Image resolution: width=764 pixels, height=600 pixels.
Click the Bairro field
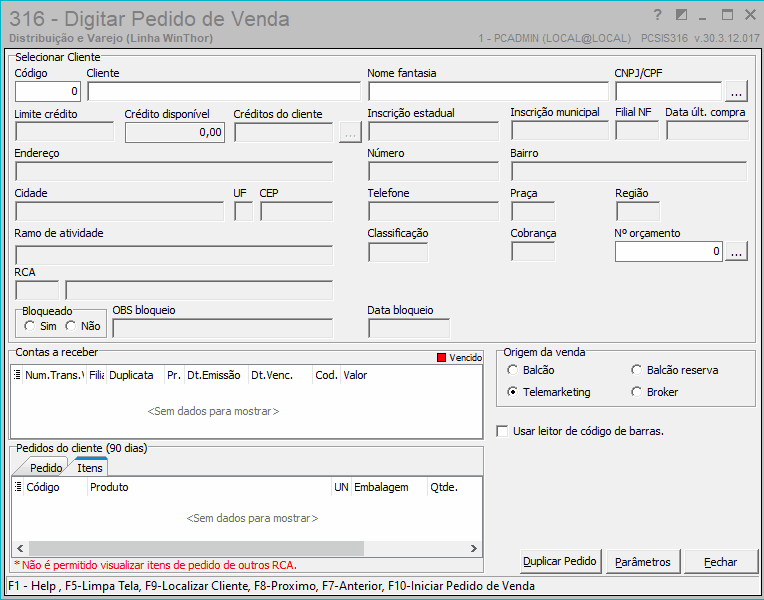(x=629, y=172)
